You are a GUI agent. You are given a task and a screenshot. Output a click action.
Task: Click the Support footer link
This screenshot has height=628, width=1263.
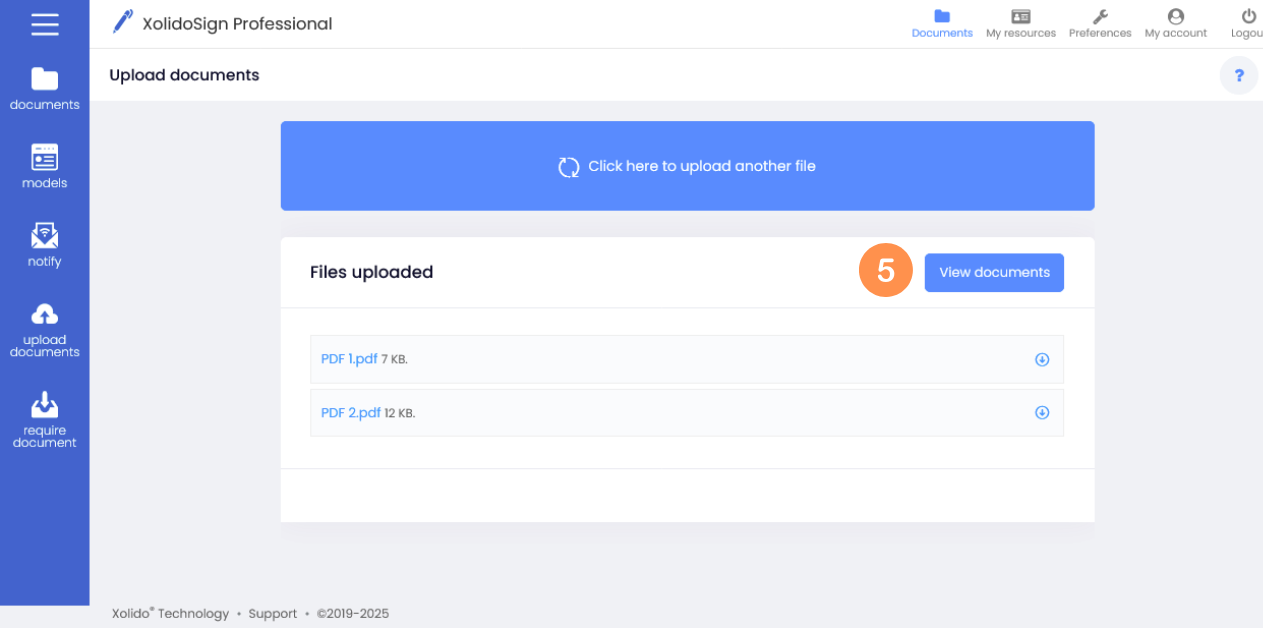[273, 614]
